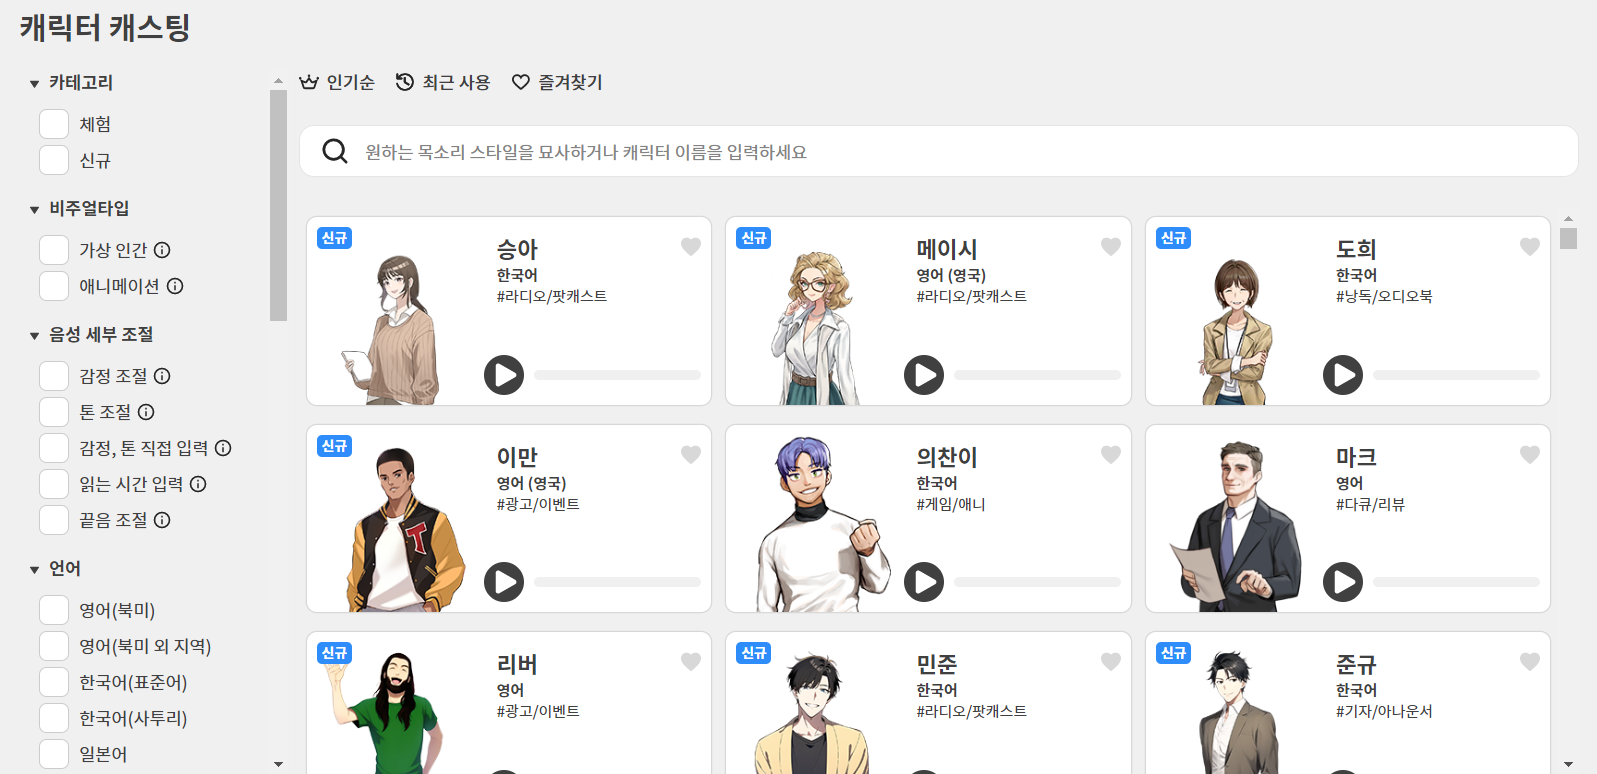Favorite the 승아 character heart

[x=691, y=247]
